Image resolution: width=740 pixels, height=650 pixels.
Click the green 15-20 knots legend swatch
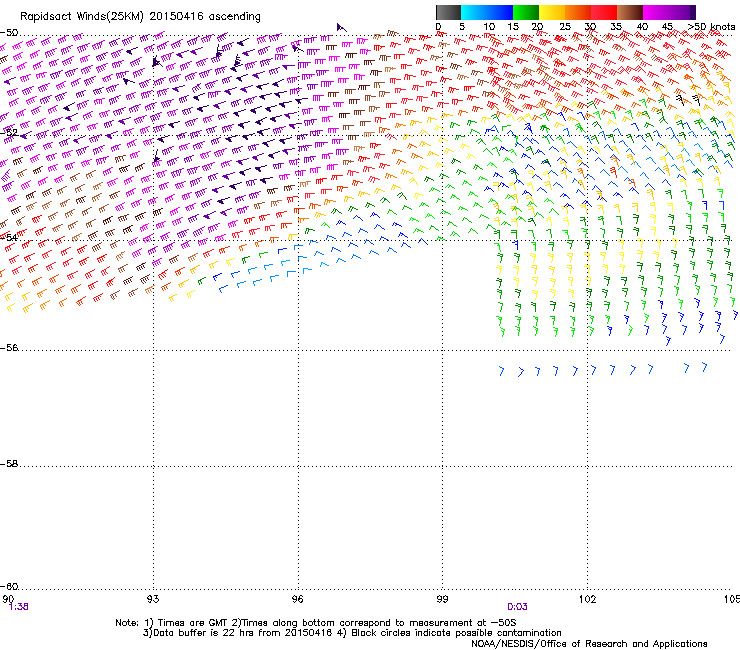[526, 12]
